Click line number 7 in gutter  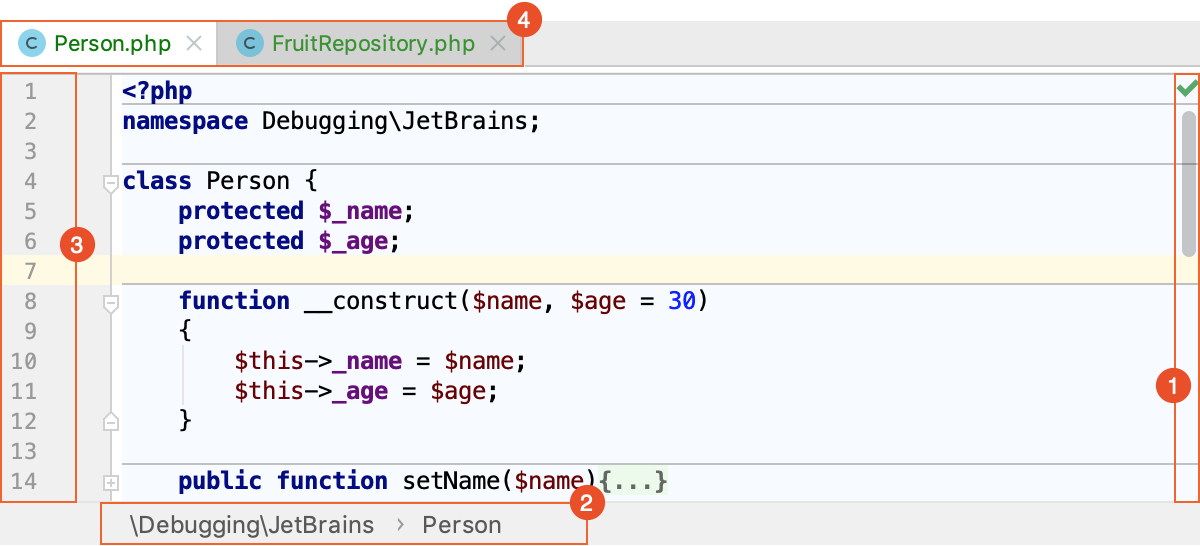click(30, 272)
